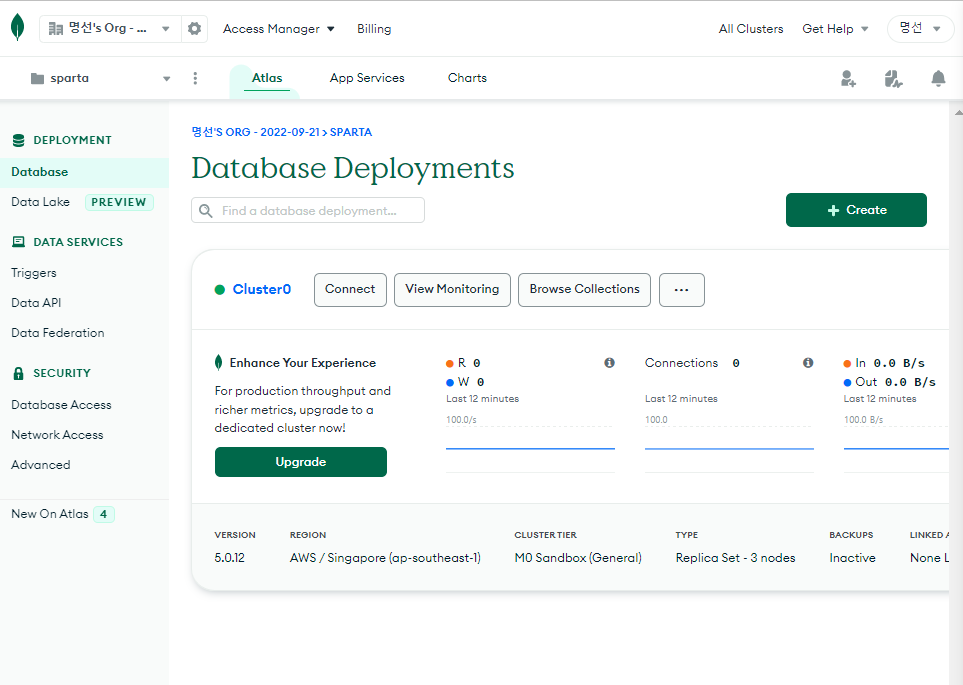Viewport: 963px width, 685px height.
Task: Click the PREVIEW badge next to Data Lake
Action: 119,202
